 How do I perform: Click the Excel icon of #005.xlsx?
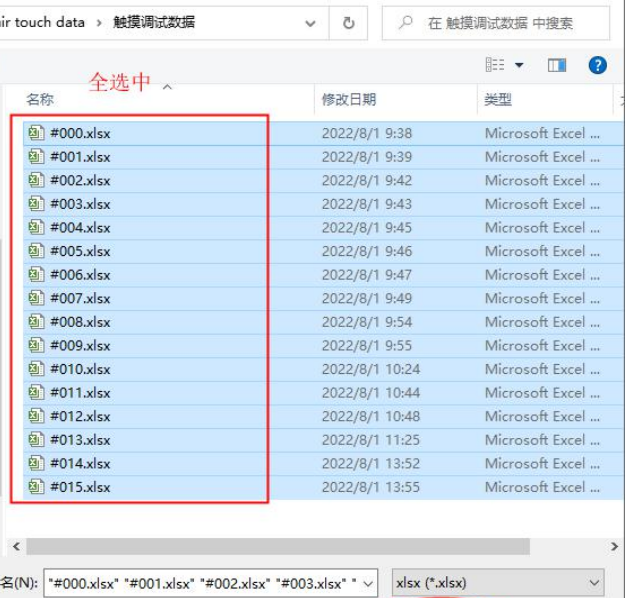[x=36, y=251]
